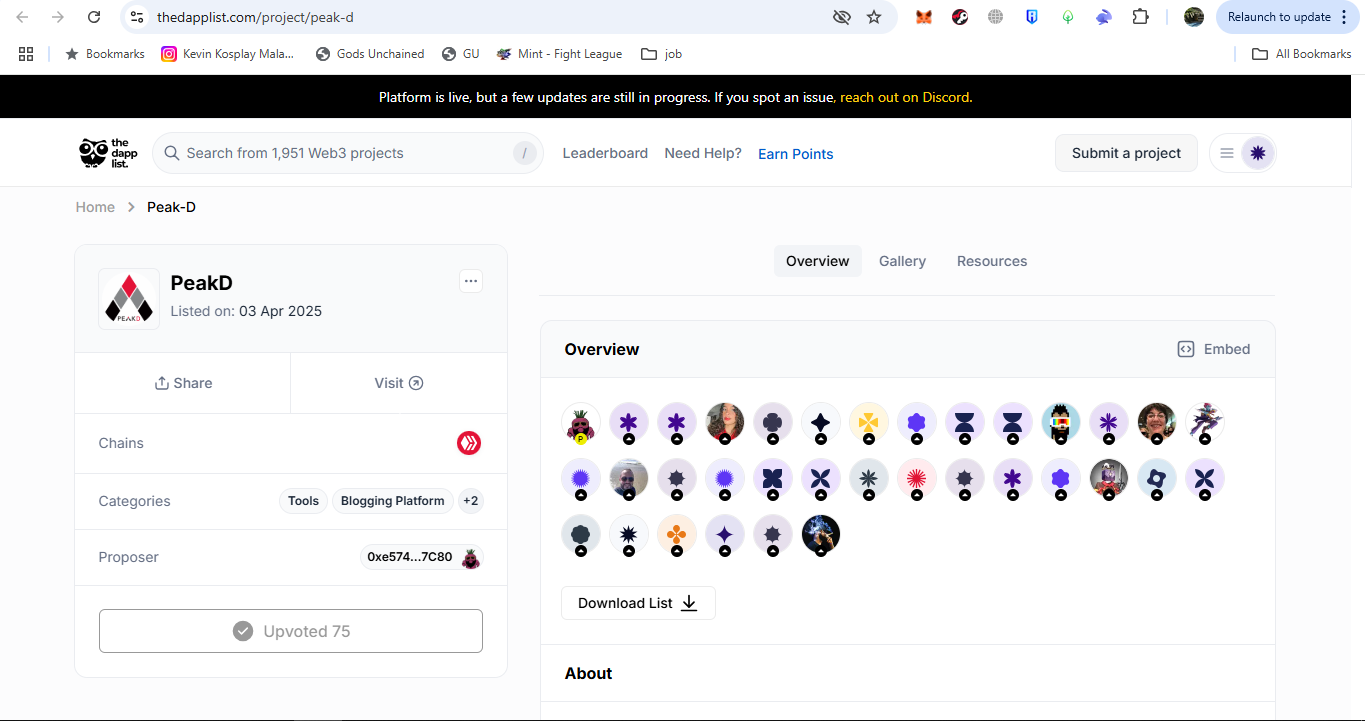Click the Bitwarden shield extension icon

point(1032,17)
